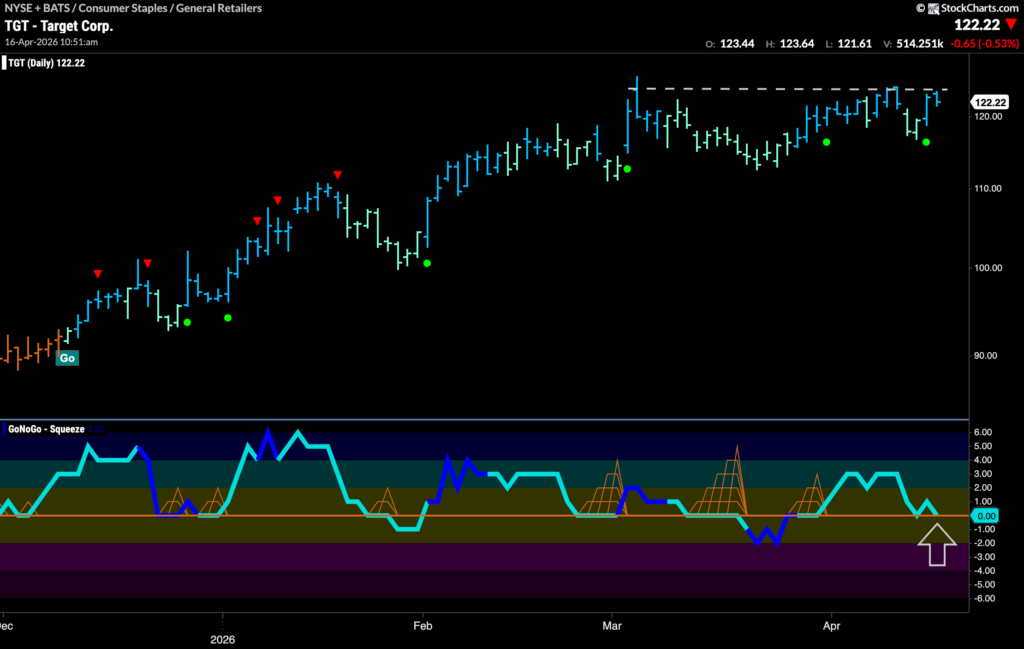Viewport: 1024px width, 649px height.
Task: Click the red change value -0.65 (-0.53%)
Action: (x=984, y=44)
